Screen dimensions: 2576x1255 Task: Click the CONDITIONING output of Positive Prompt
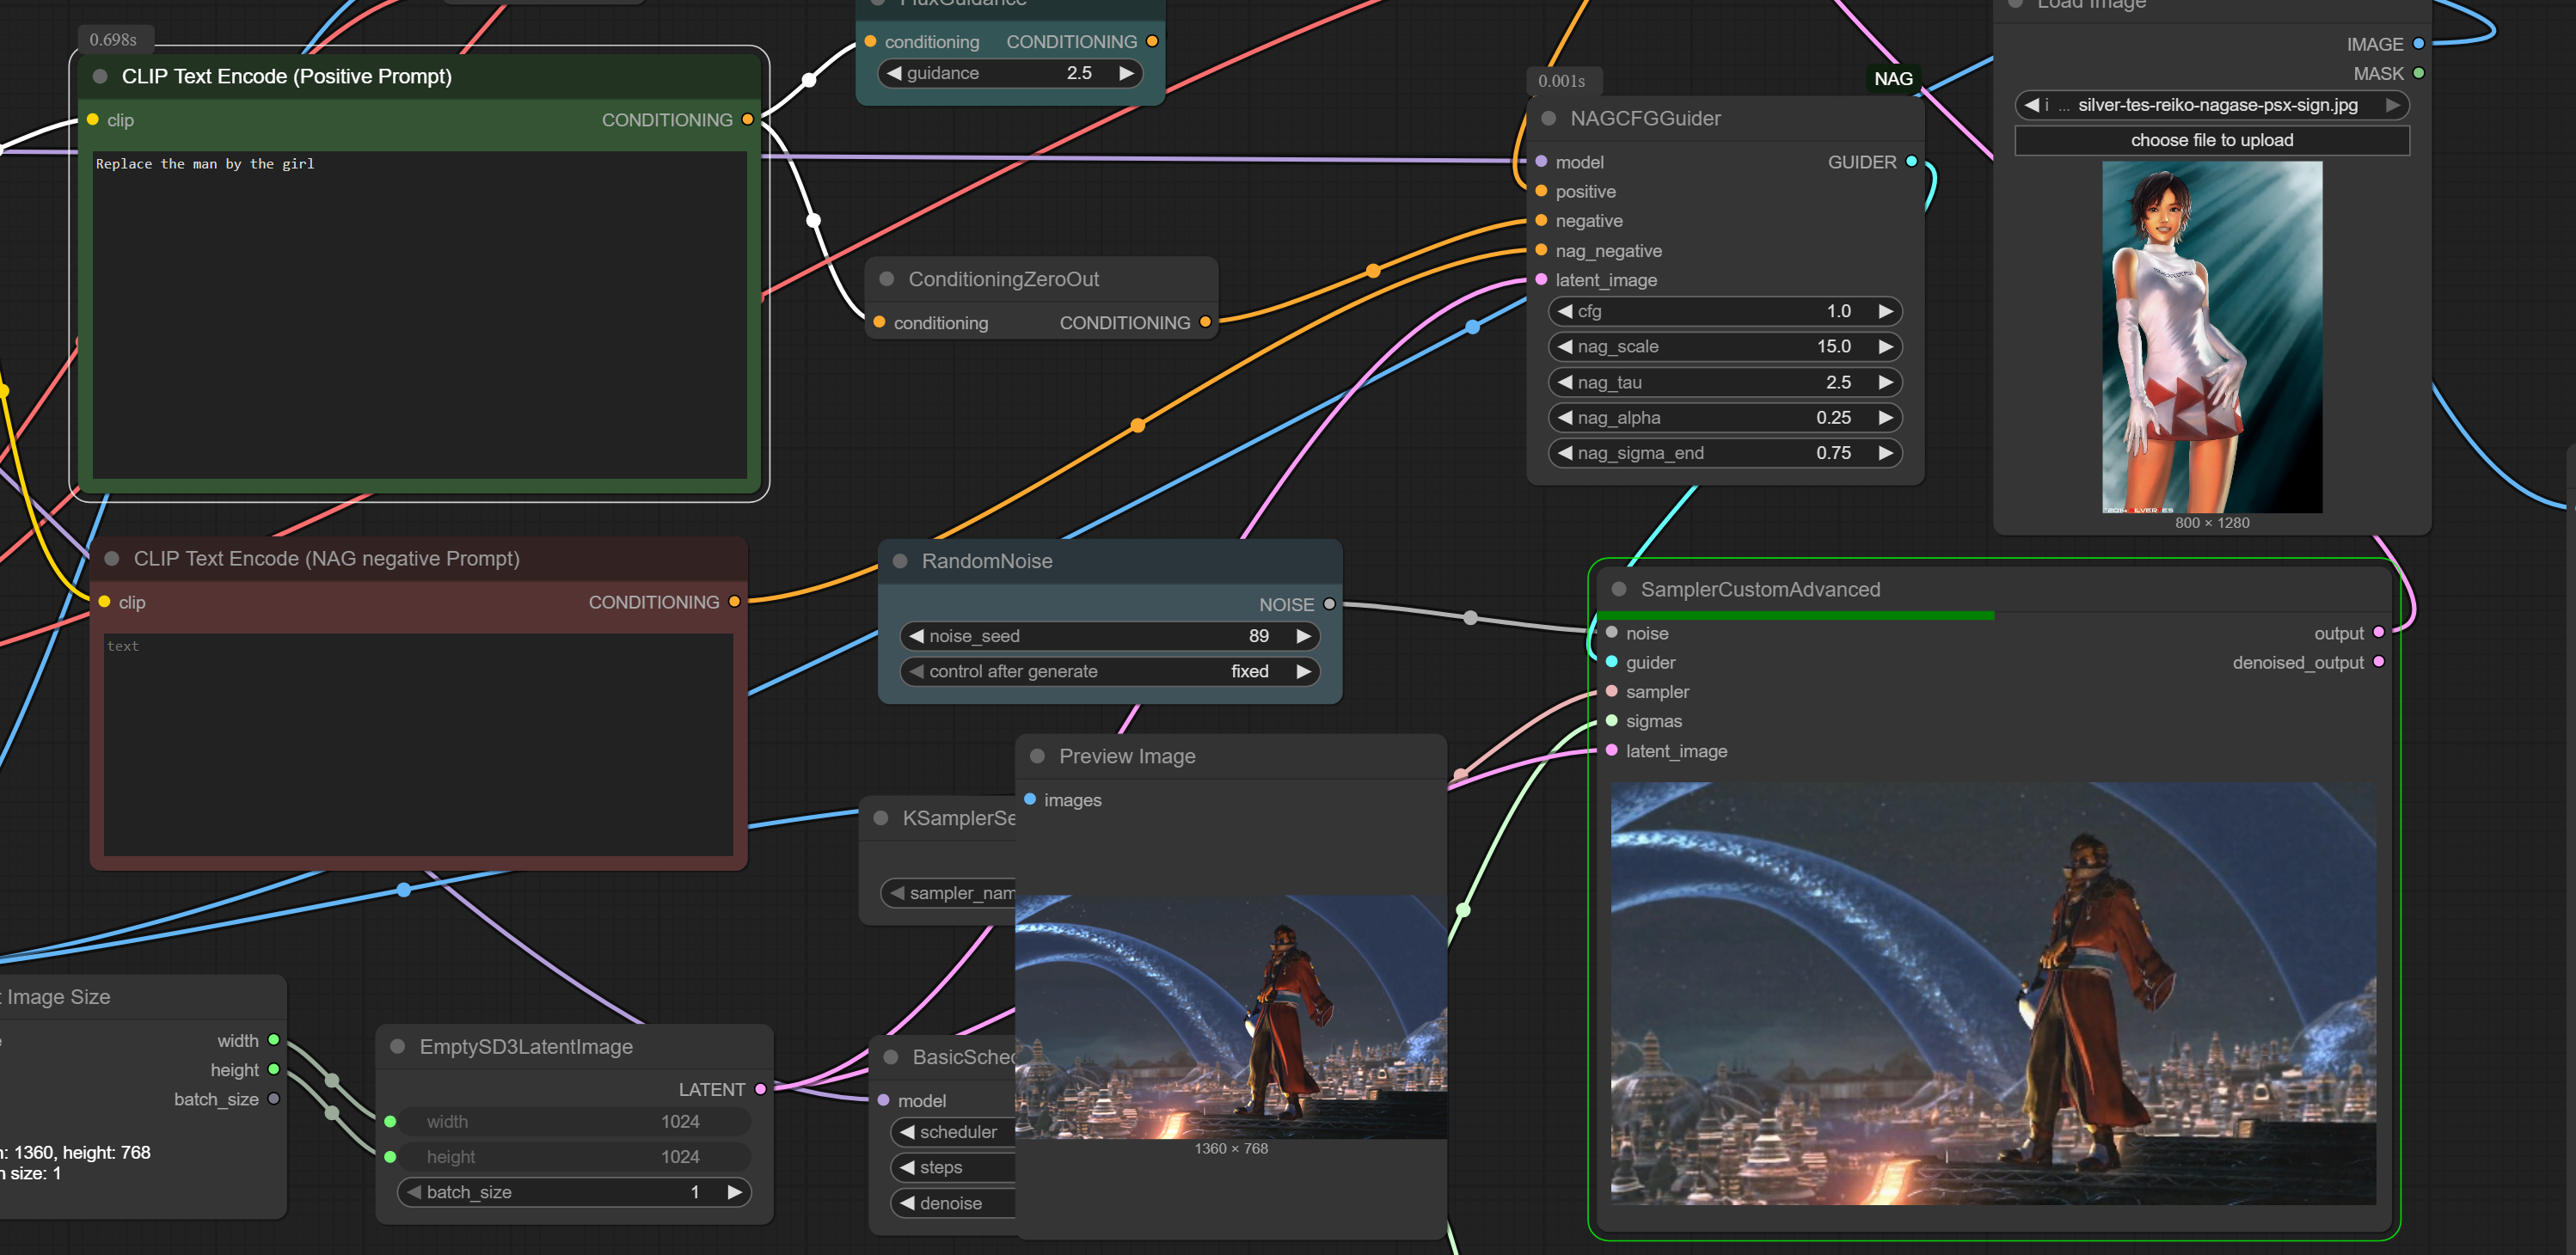[747, 120]
